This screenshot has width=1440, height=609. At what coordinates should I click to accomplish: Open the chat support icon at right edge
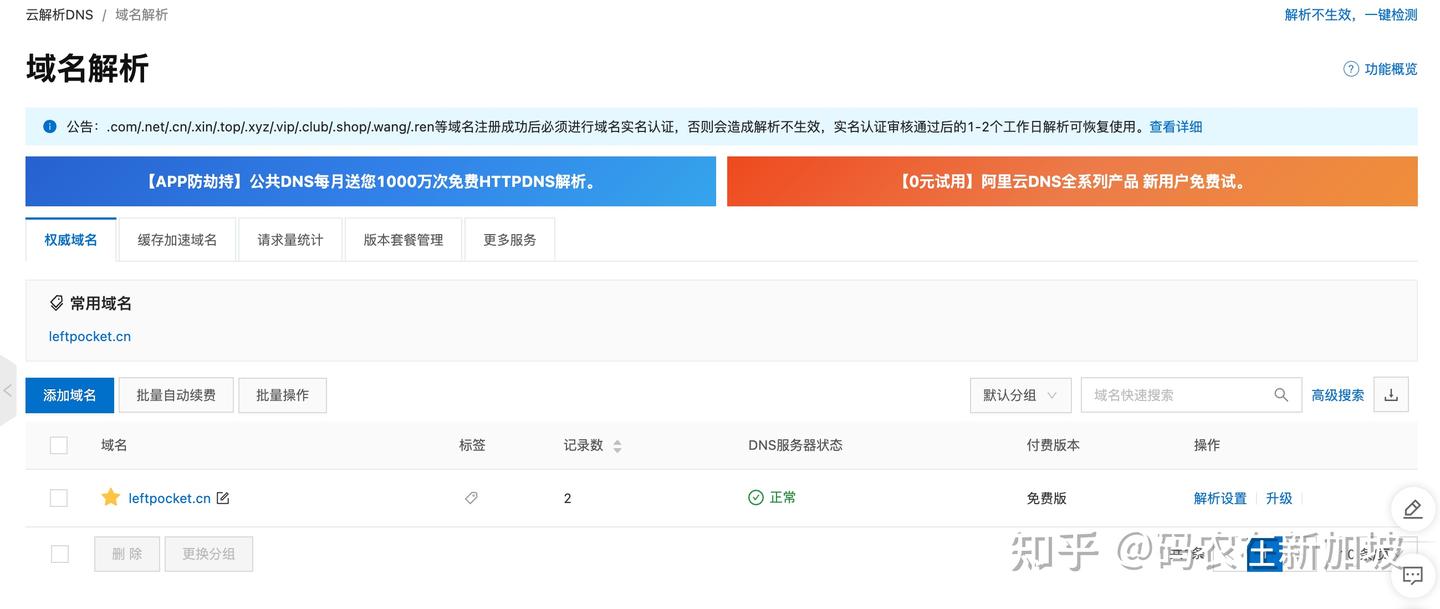pyautogui.click(x=1413, y=576)
